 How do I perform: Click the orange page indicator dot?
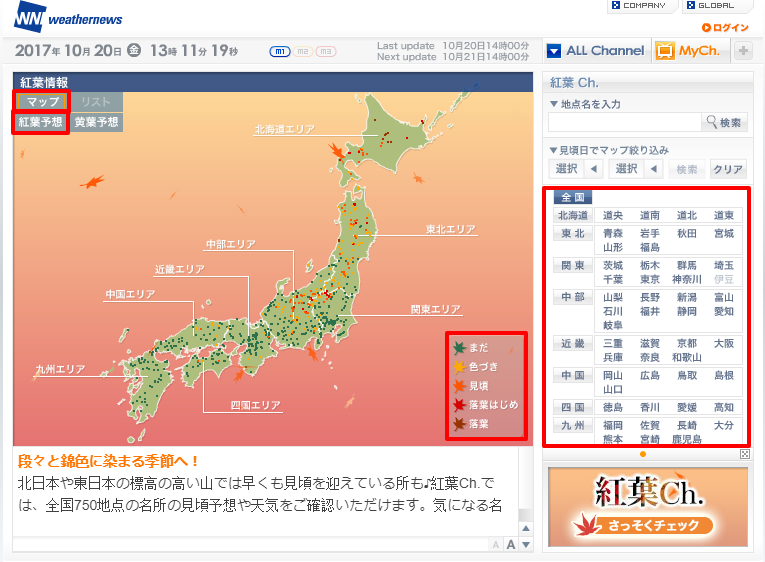pyautogui.click(x=643, y=454)
